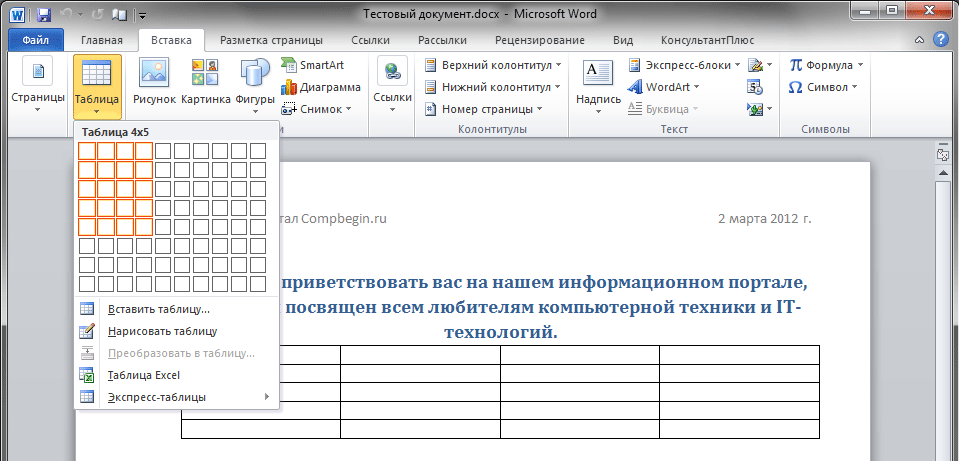Image resolution: width=959 pixels, height=461 pixels.
Task: Open the Верхний колонтитул header dropdown
Action: (493, 65)
